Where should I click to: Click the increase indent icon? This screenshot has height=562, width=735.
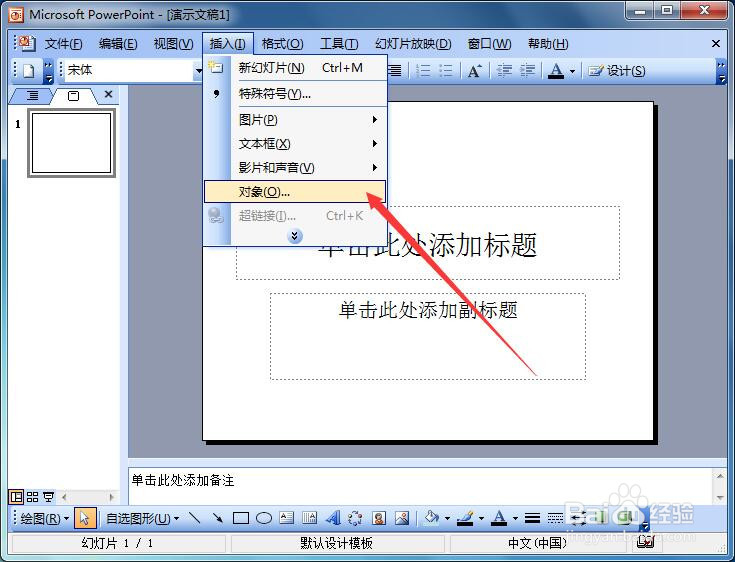(527, 71)
